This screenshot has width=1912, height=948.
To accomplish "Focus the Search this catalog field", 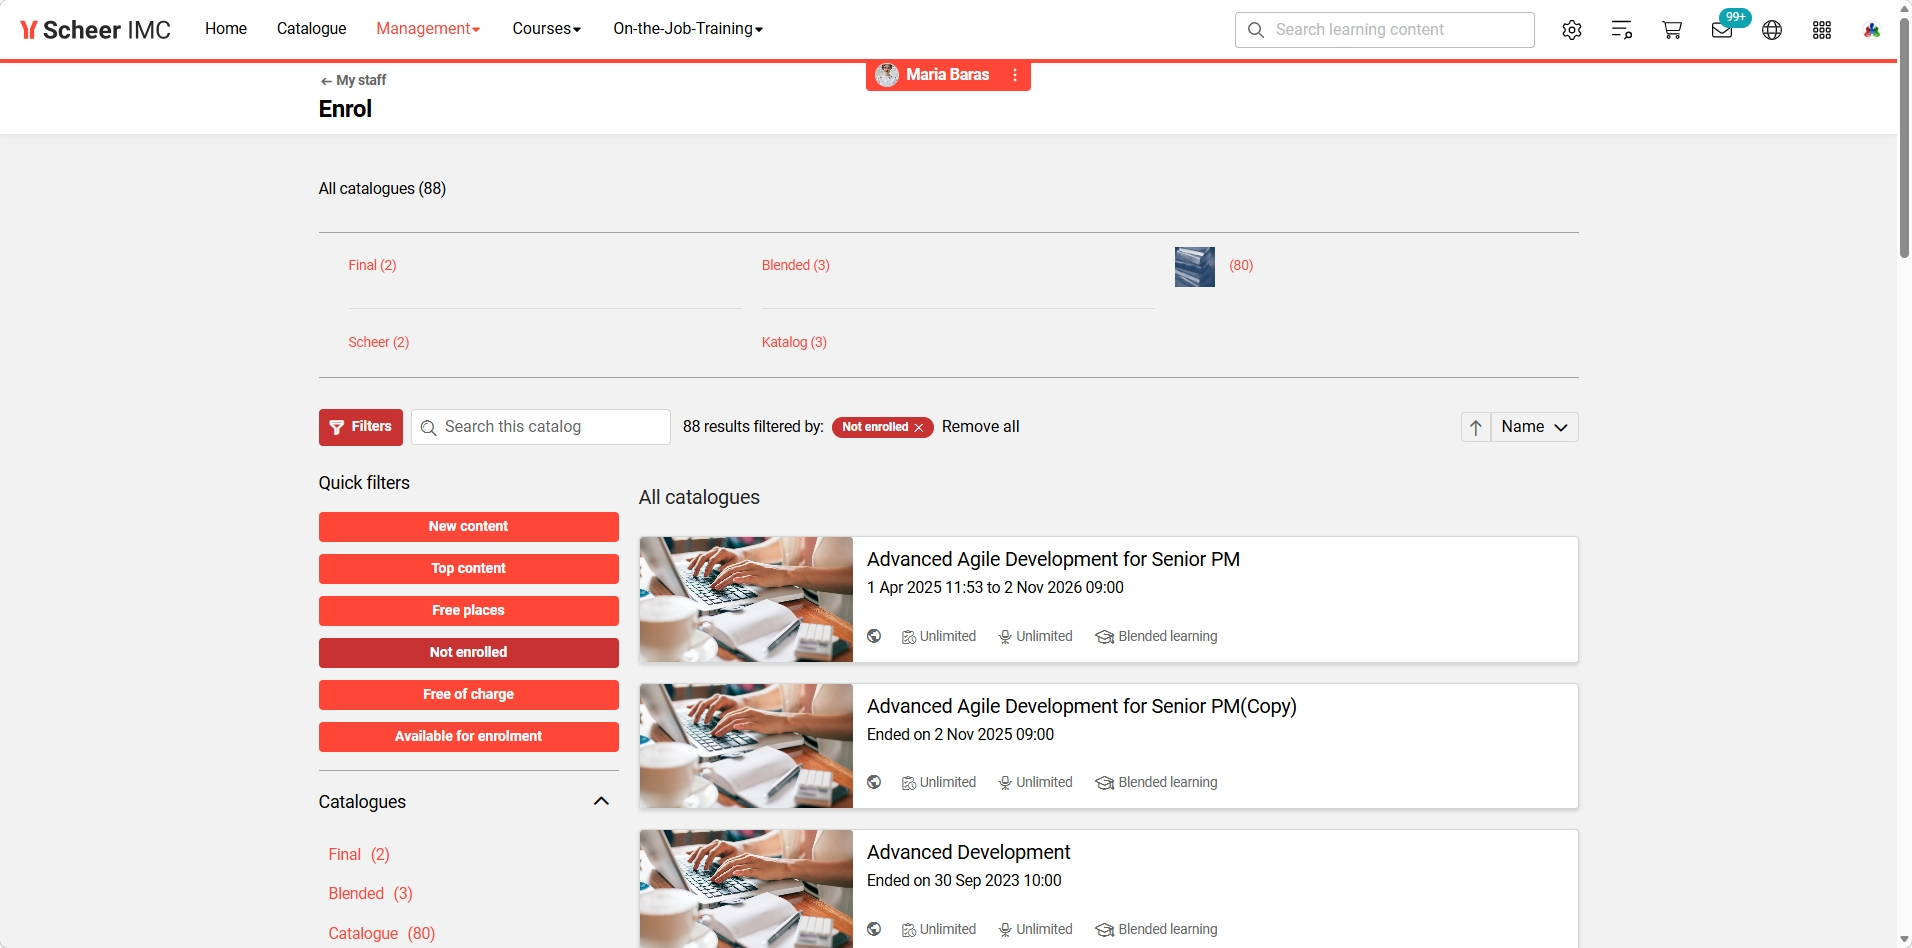I will point(541,427).
